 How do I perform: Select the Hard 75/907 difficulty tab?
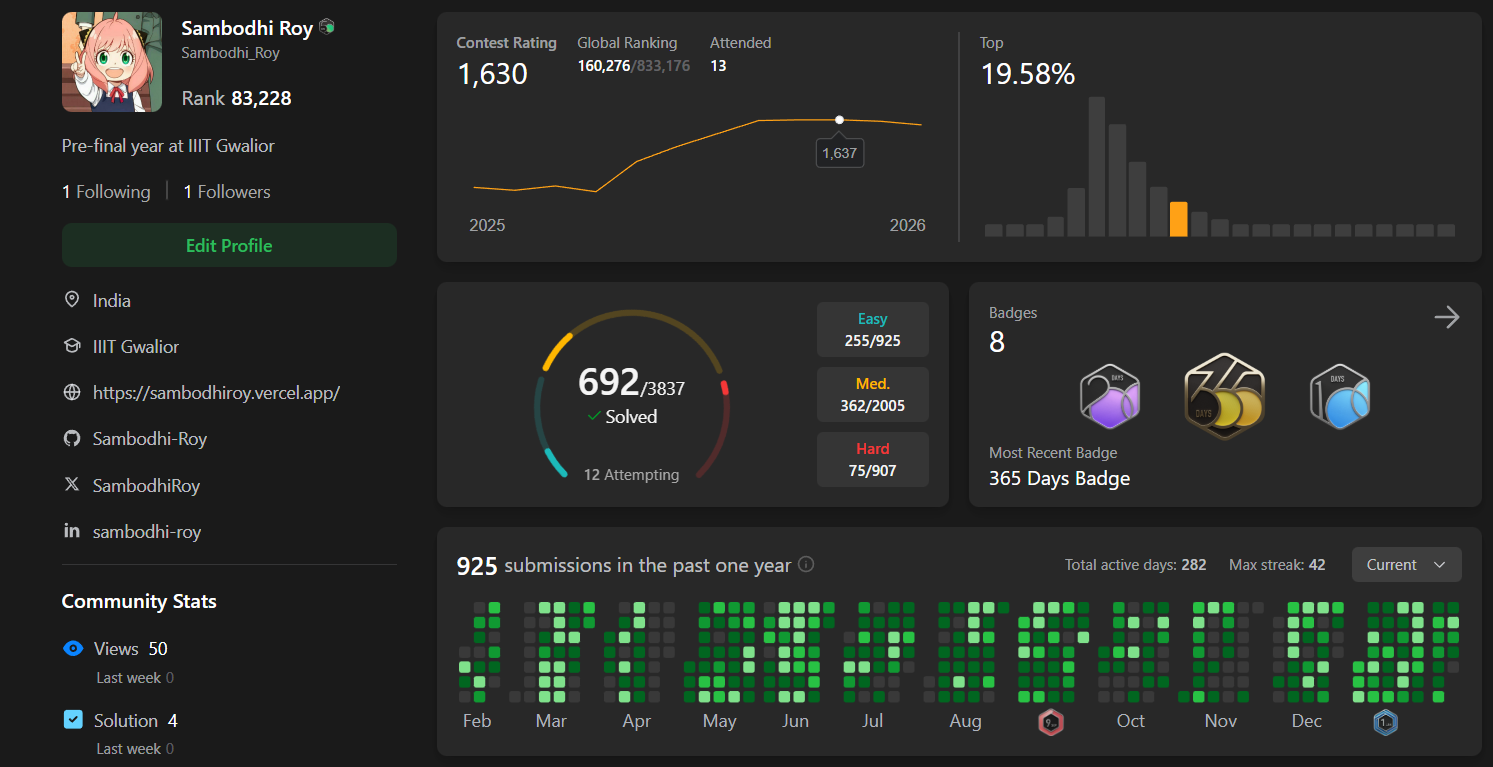(x=872, y=460)
